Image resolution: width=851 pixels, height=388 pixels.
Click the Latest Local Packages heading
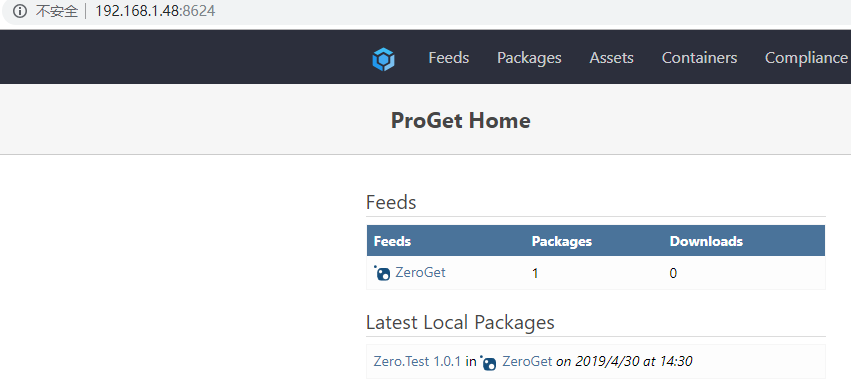tap(460, 322)
